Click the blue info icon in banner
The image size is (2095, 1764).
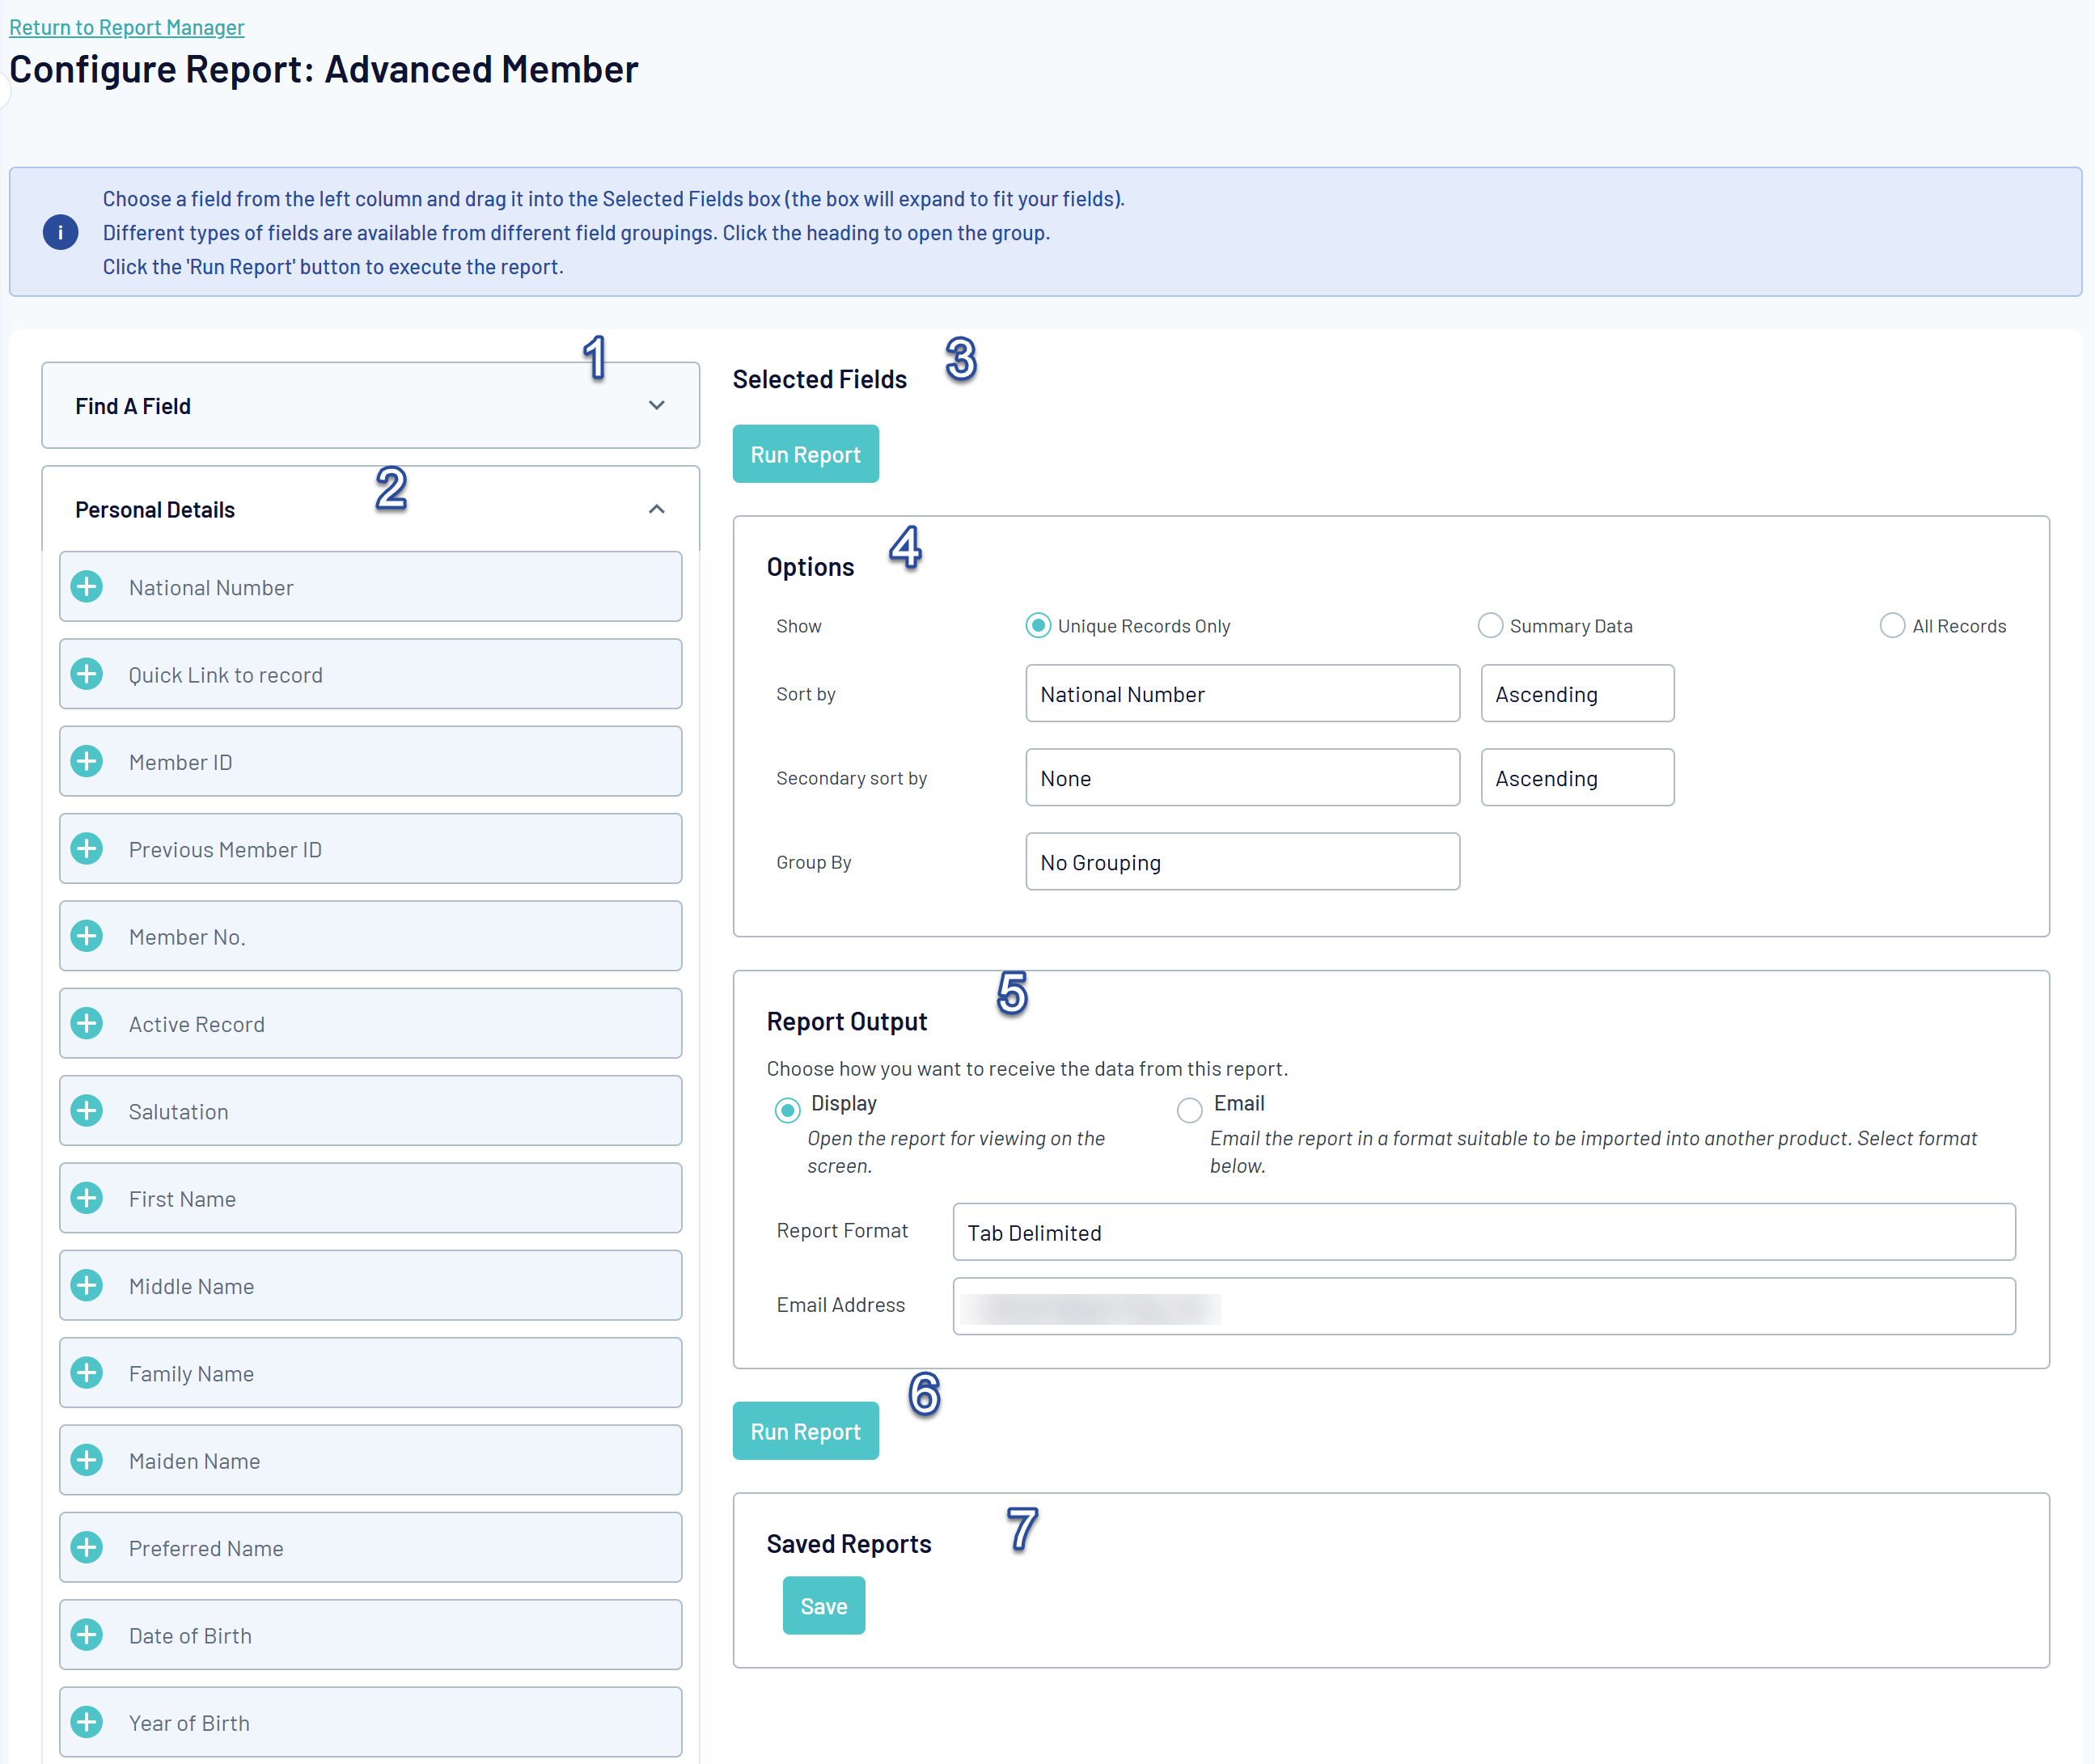tap(60, 232)
